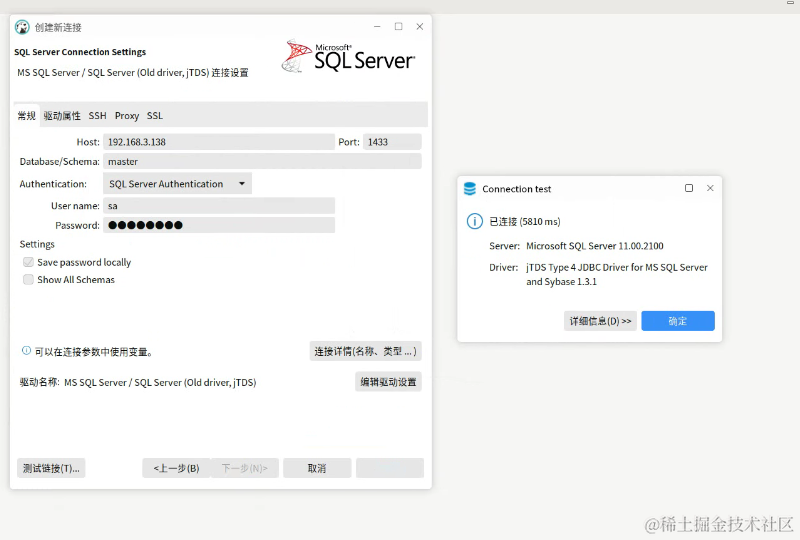The width and height of the screenshot is (800, 540).
Task: Open the SSL tab
Action: tap(155, 116)
